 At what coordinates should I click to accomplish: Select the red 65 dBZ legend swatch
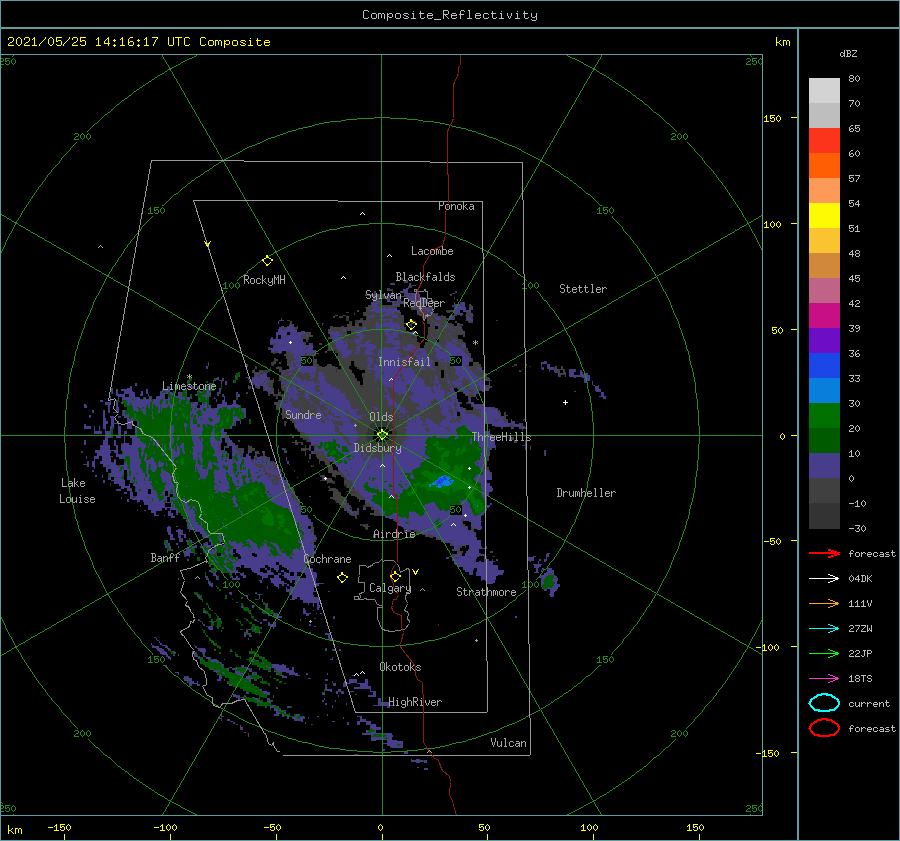point(824,140)
